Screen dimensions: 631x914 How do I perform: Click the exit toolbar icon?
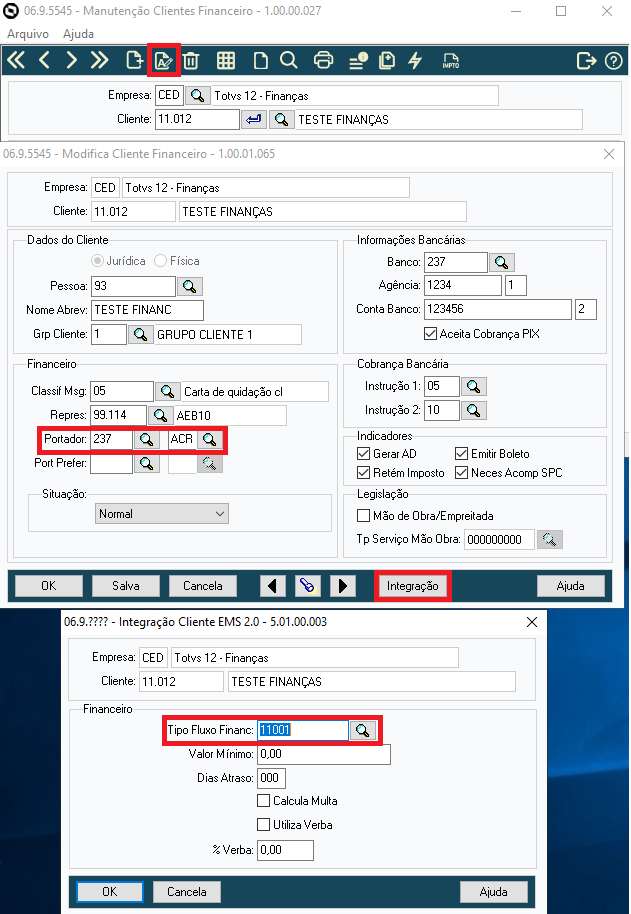pyautogui.click(x=586, y=60)
